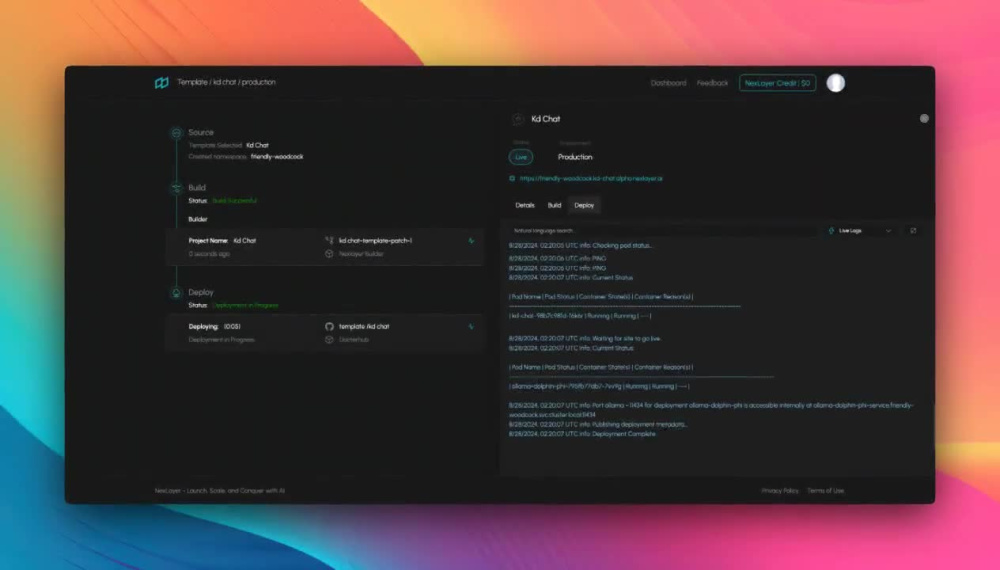1000x570 pixels.
Task: Click the Project Name: Kd Chat text
Action: coord(222,240)
